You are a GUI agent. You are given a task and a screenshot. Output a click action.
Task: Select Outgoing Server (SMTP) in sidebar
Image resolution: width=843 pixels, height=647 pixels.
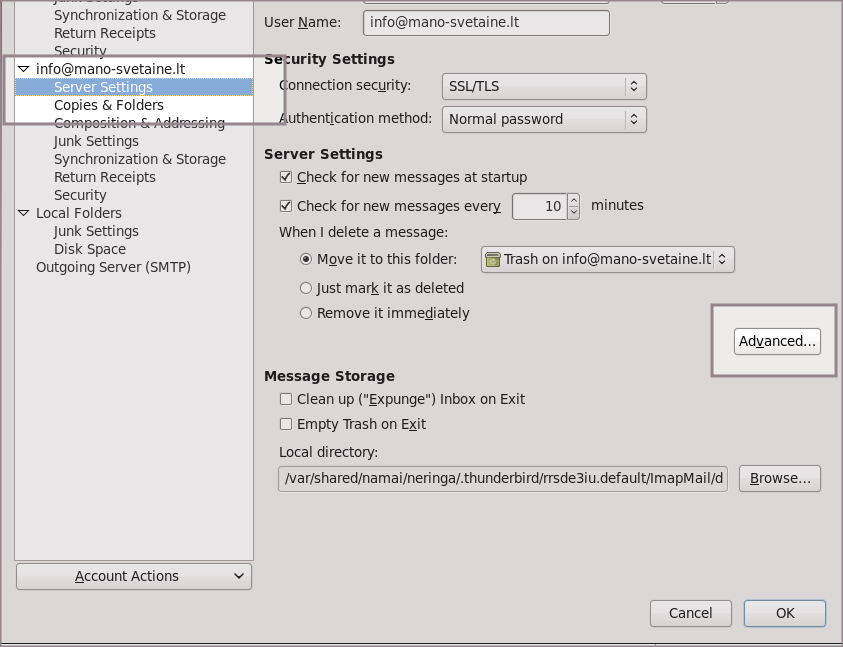113,267
